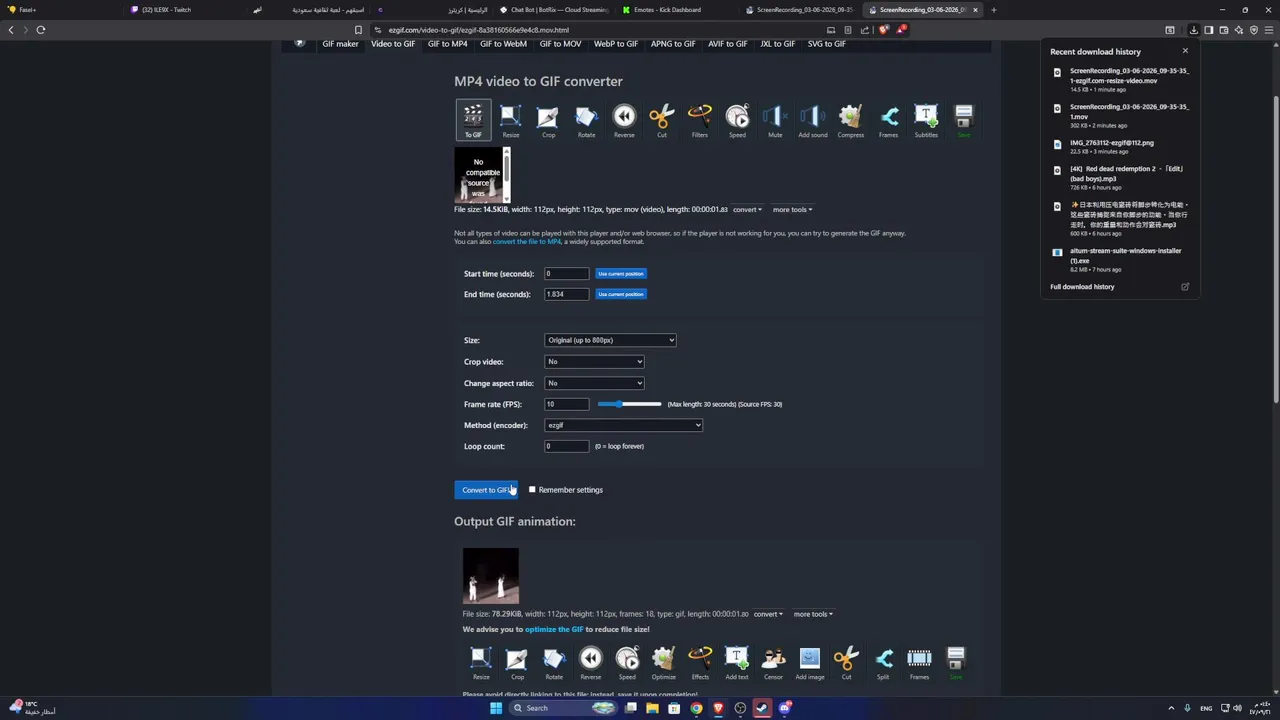Image resolution: width=1280 pixels, height=720 pixels.
Task: Click the Loop count input field
Action: coord(566,446)
